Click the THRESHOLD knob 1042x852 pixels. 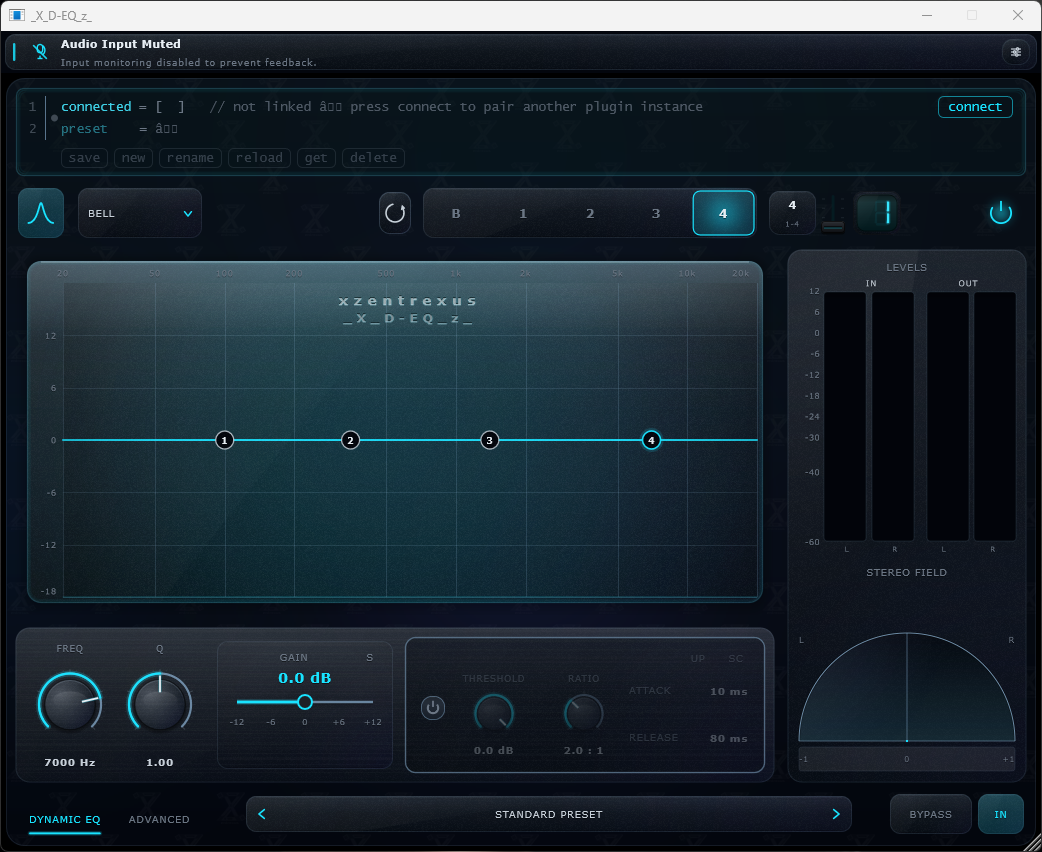[x=493, y=715]
